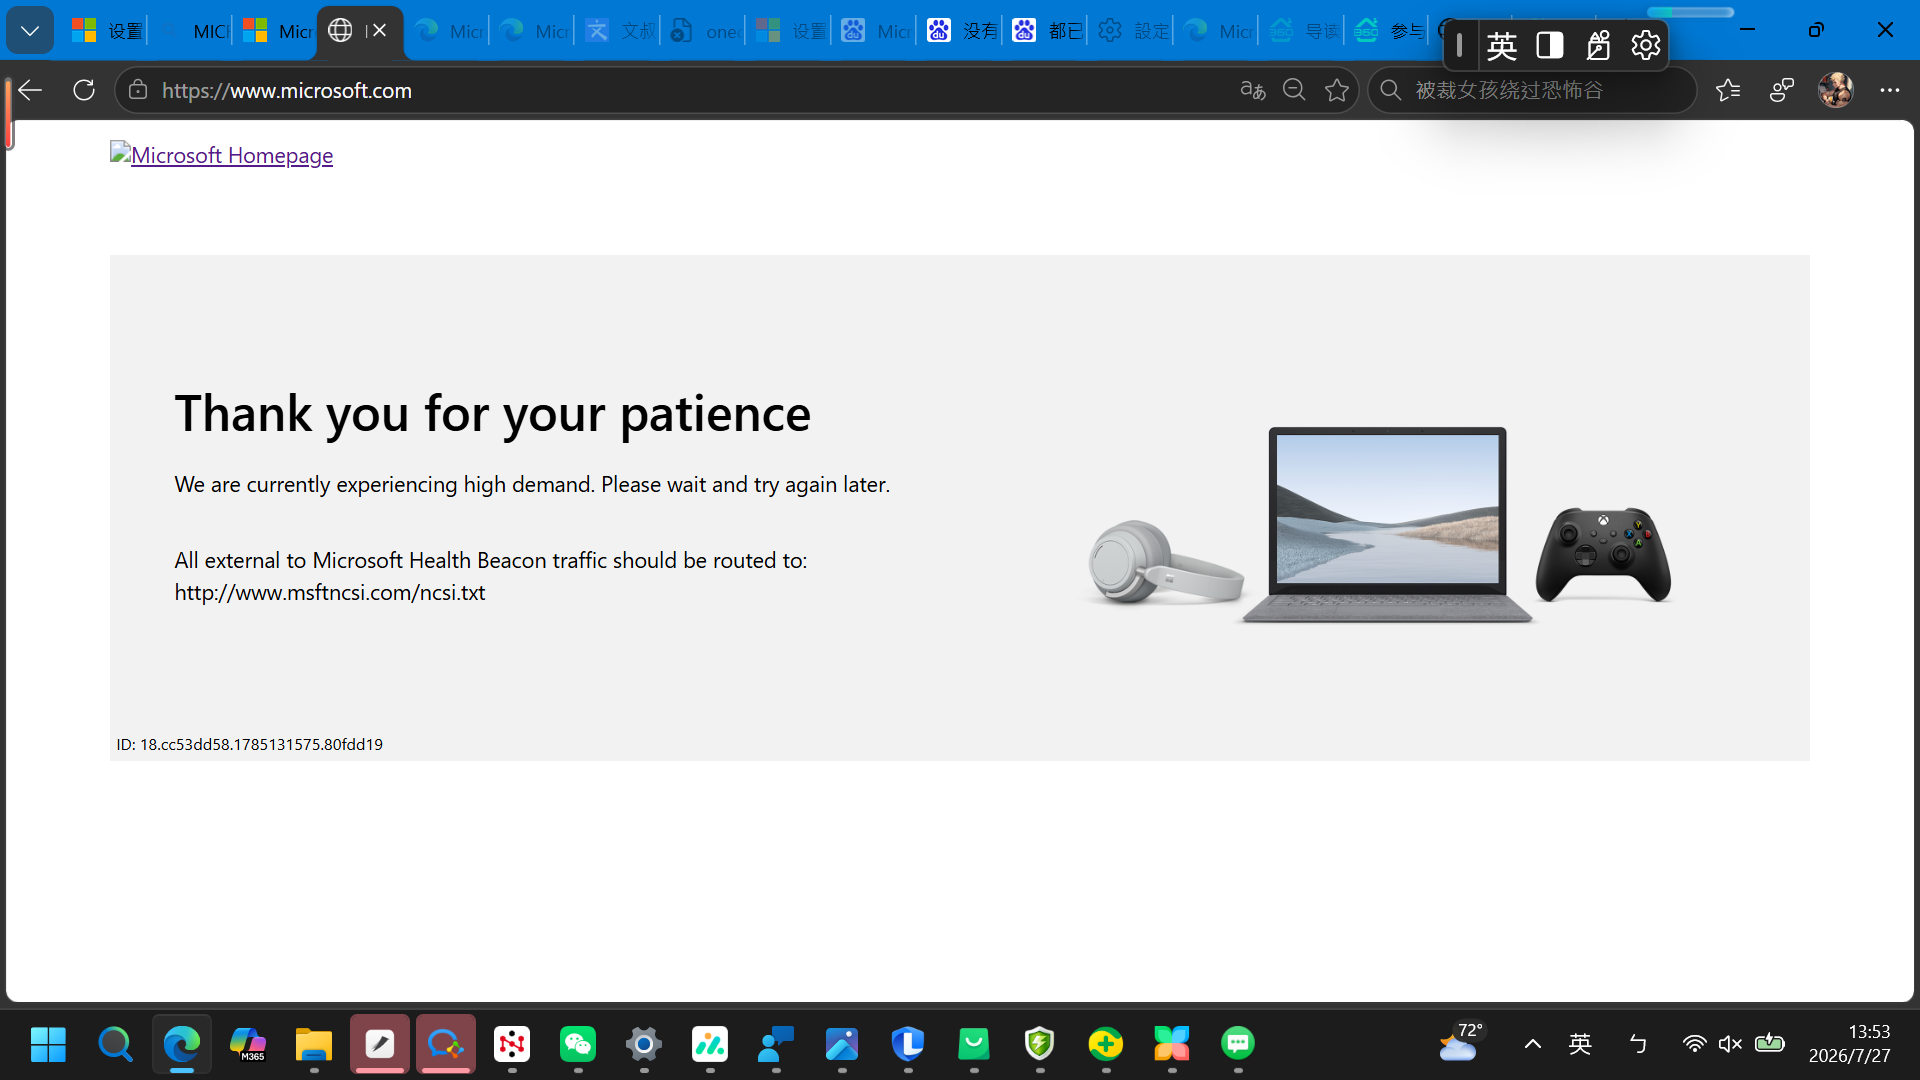Open weather widget showing 72°
The width and height of the screenshot is (1920, 1080).
(x=1461, y=1042)
